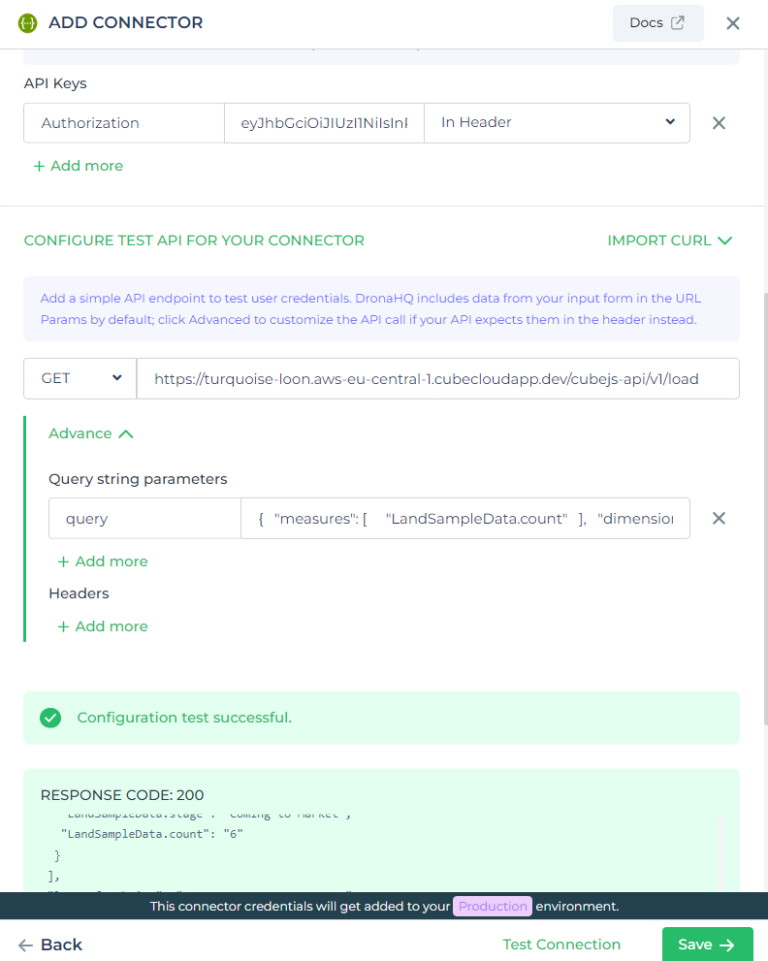Screen dimensions: 768x961
Task: Click Add more under API Keys
Action: 78,165
